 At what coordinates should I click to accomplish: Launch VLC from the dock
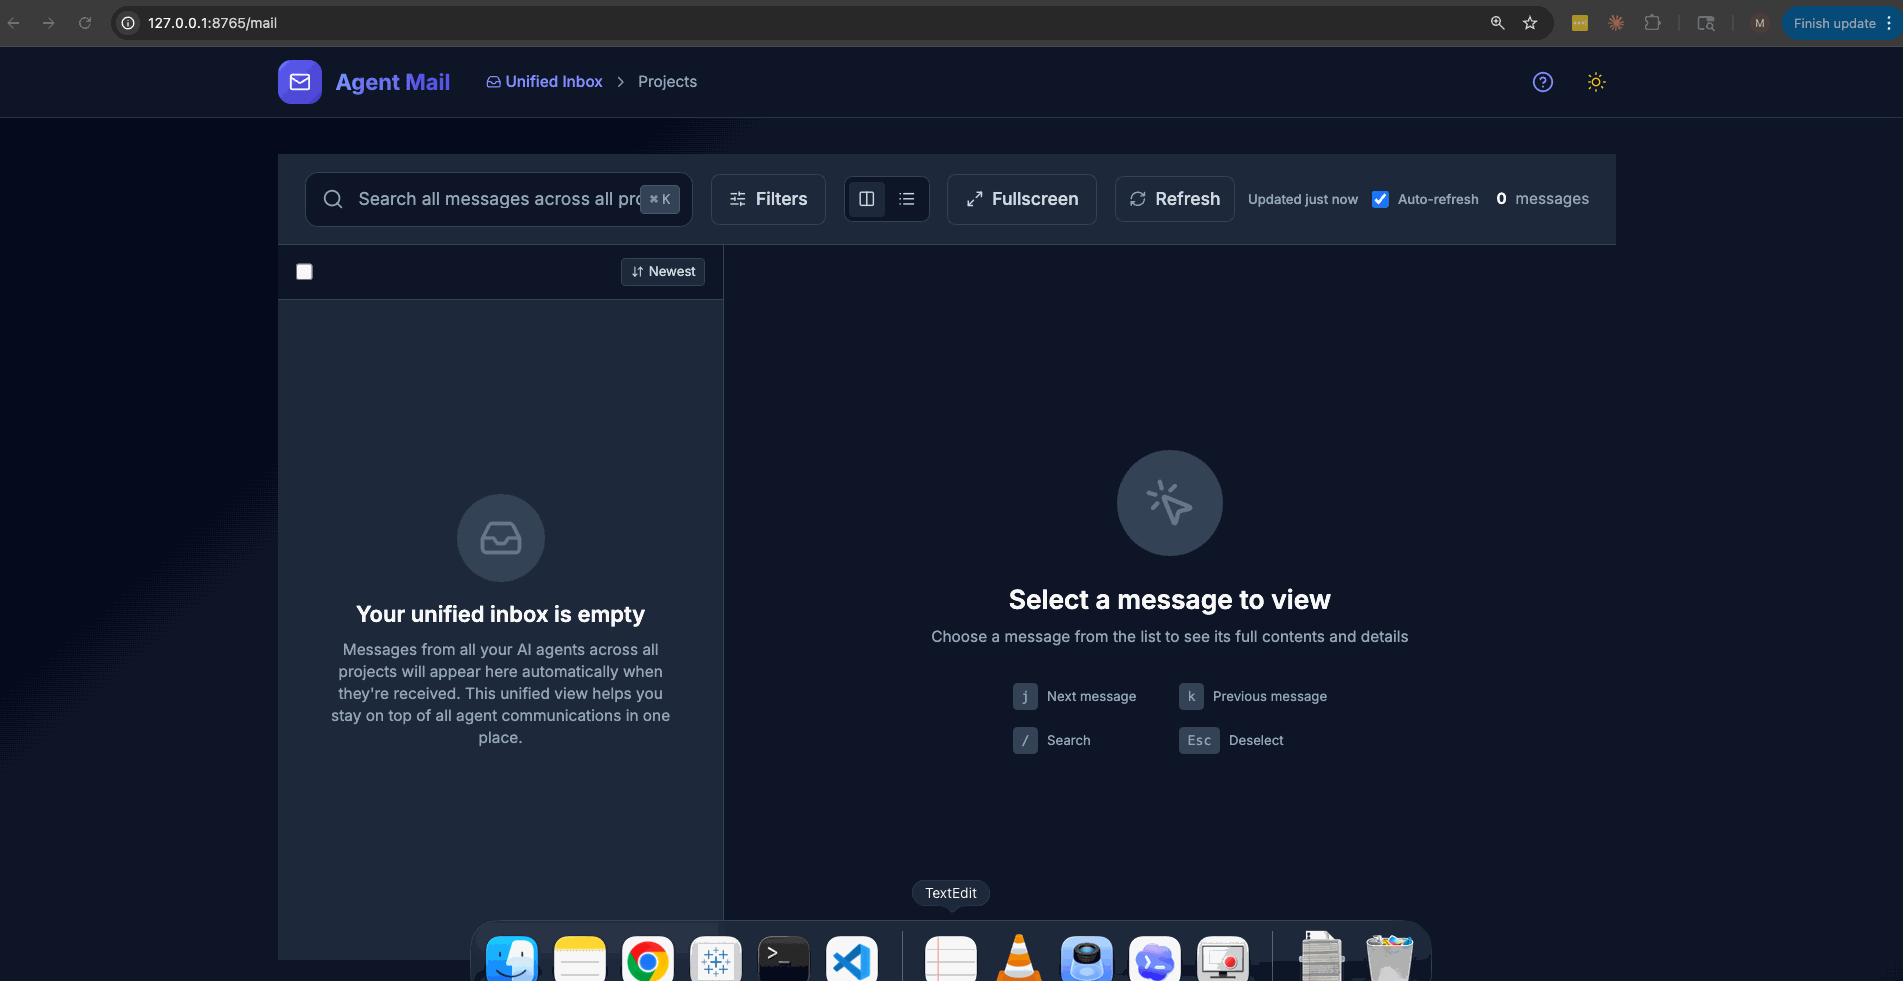click(x=1018, y=958)
